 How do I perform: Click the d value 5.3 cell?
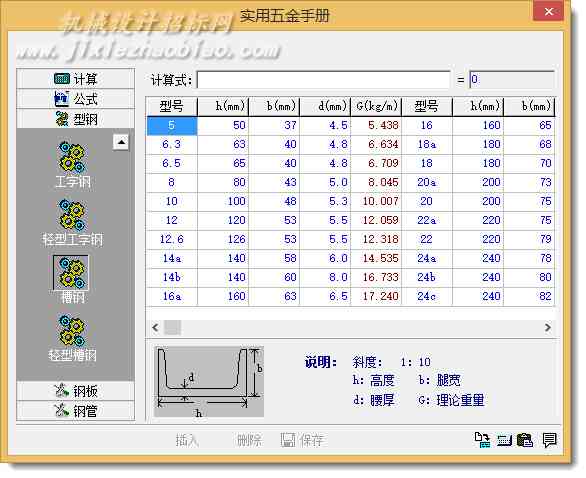tap(326, 202)
